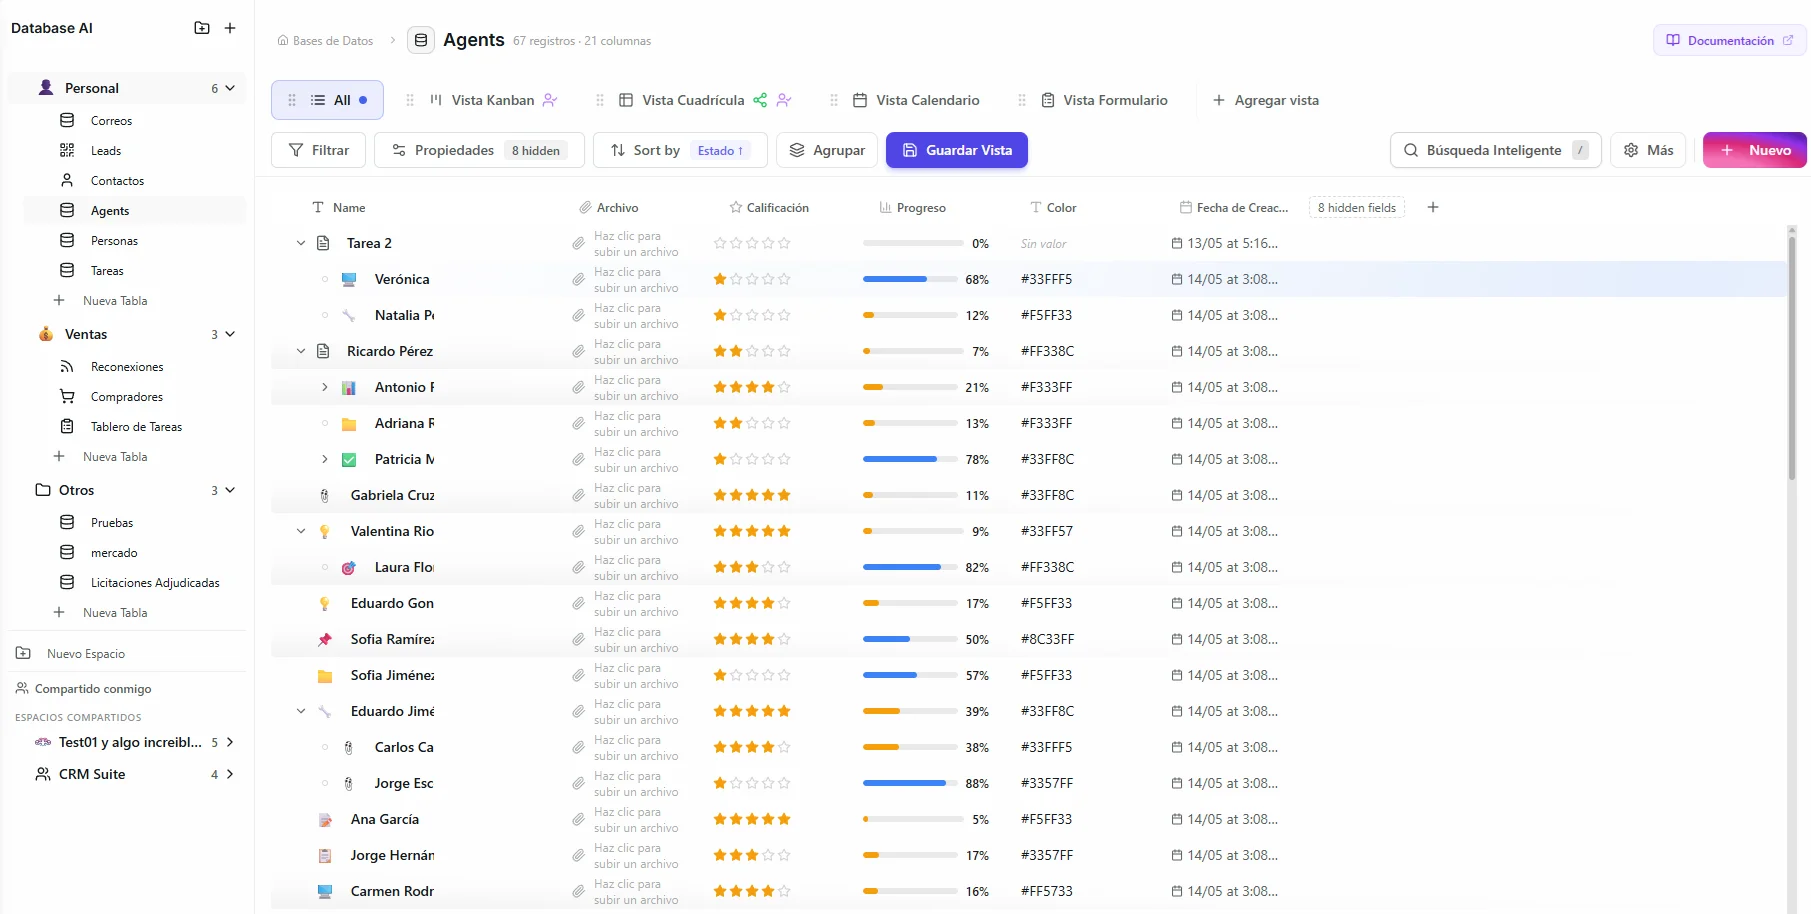Click the Nuevo button
The image size is (1811, 914).
pos(1755,150)
